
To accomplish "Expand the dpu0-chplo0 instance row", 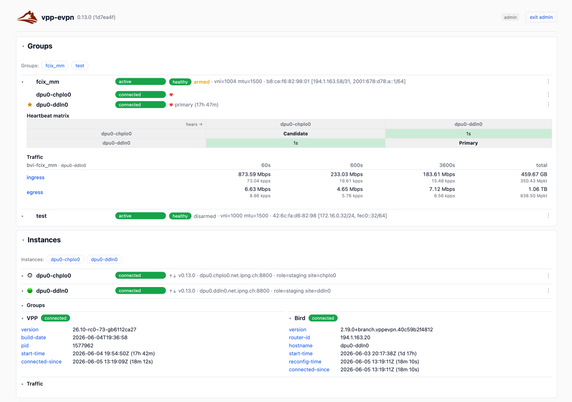I will pyautogui.click(x=23, y=276).
